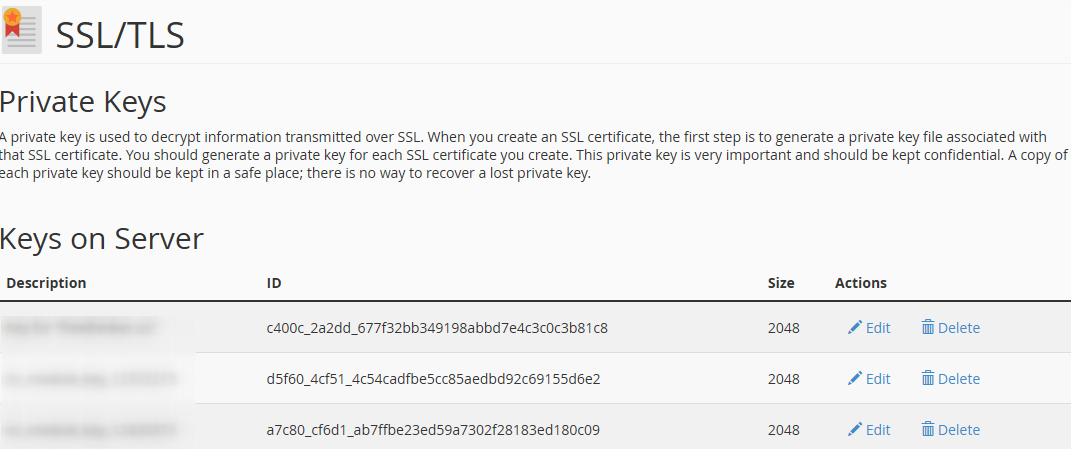
Task: Click pencil icon for key a7c80_cf6d1
Action: 854,430
